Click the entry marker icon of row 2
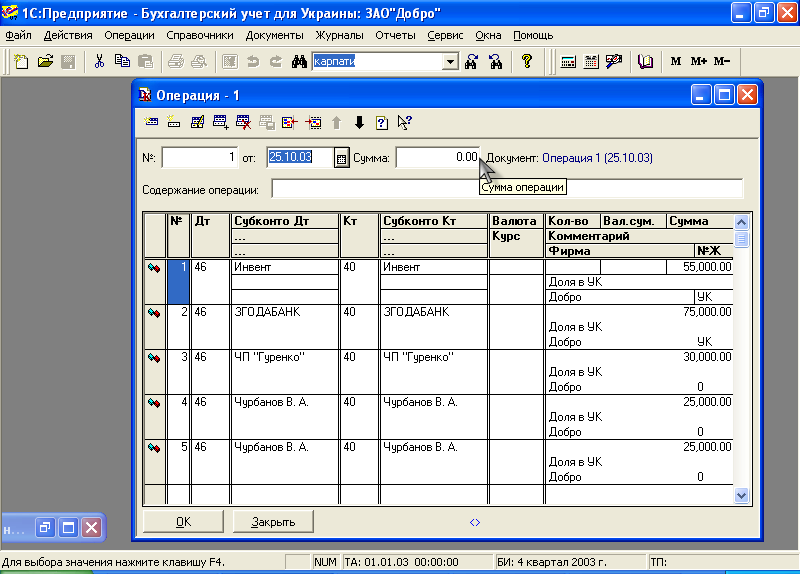800x574 pixels. (x=154, y=313)
